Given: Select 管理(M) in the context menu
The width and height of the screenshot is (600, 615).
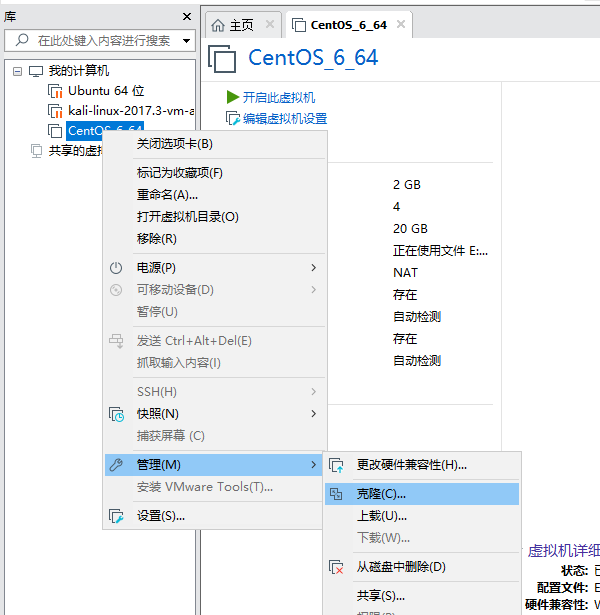Looking at the screenshot, I should tap(214, 465).
